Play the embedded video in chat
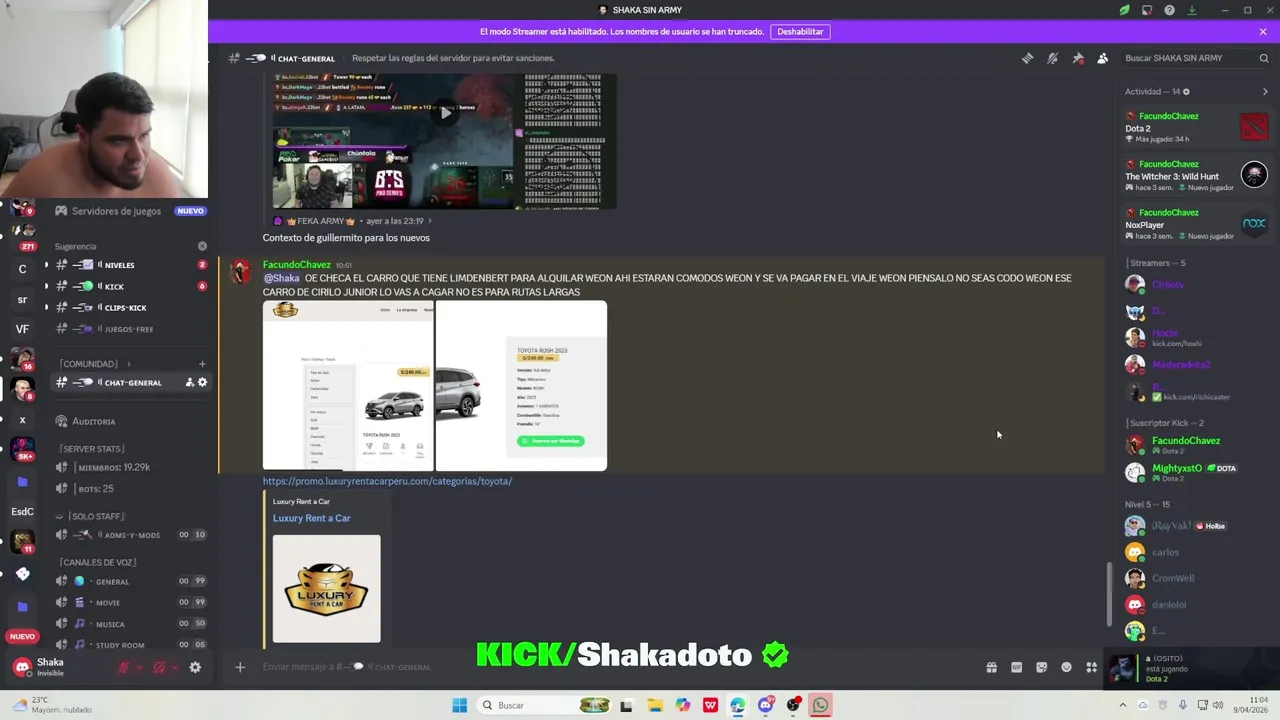 tap(445, 112)
